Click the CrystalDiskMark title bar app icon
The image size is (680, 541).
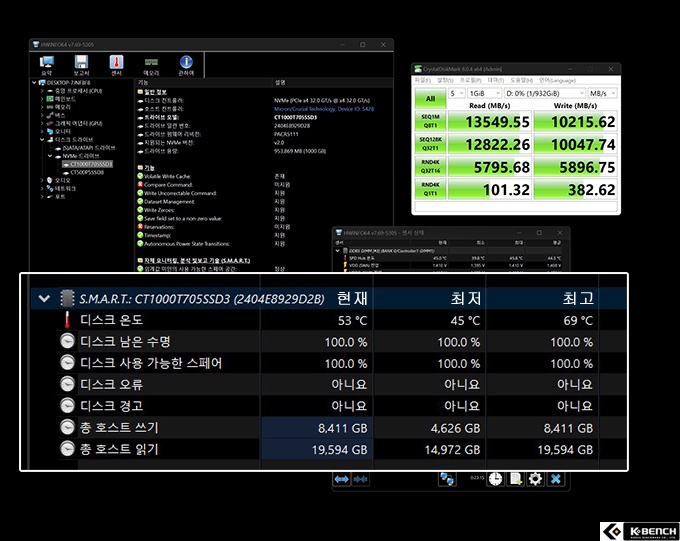point(418,69)
